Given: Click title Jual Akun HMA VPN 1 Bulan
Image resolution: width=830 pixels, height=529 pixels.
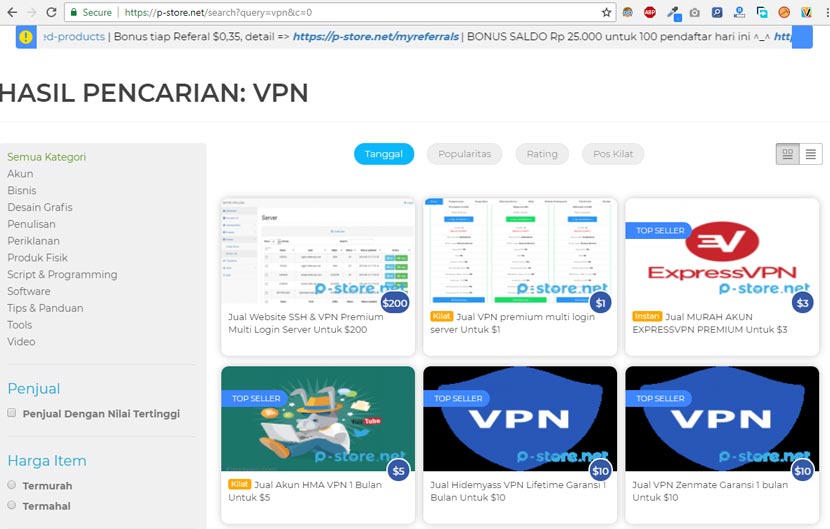Looking at the screenshot, I should 305,491.
